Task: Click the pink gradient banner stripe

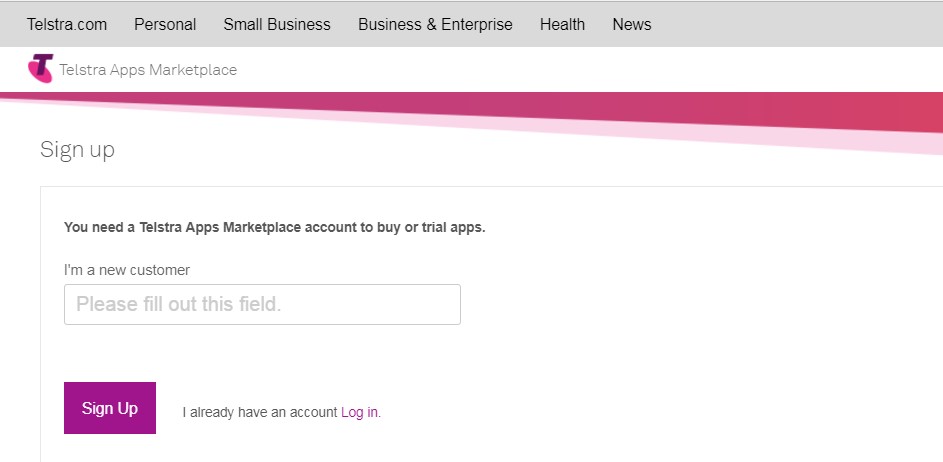Action: click(x=600, y=108)
